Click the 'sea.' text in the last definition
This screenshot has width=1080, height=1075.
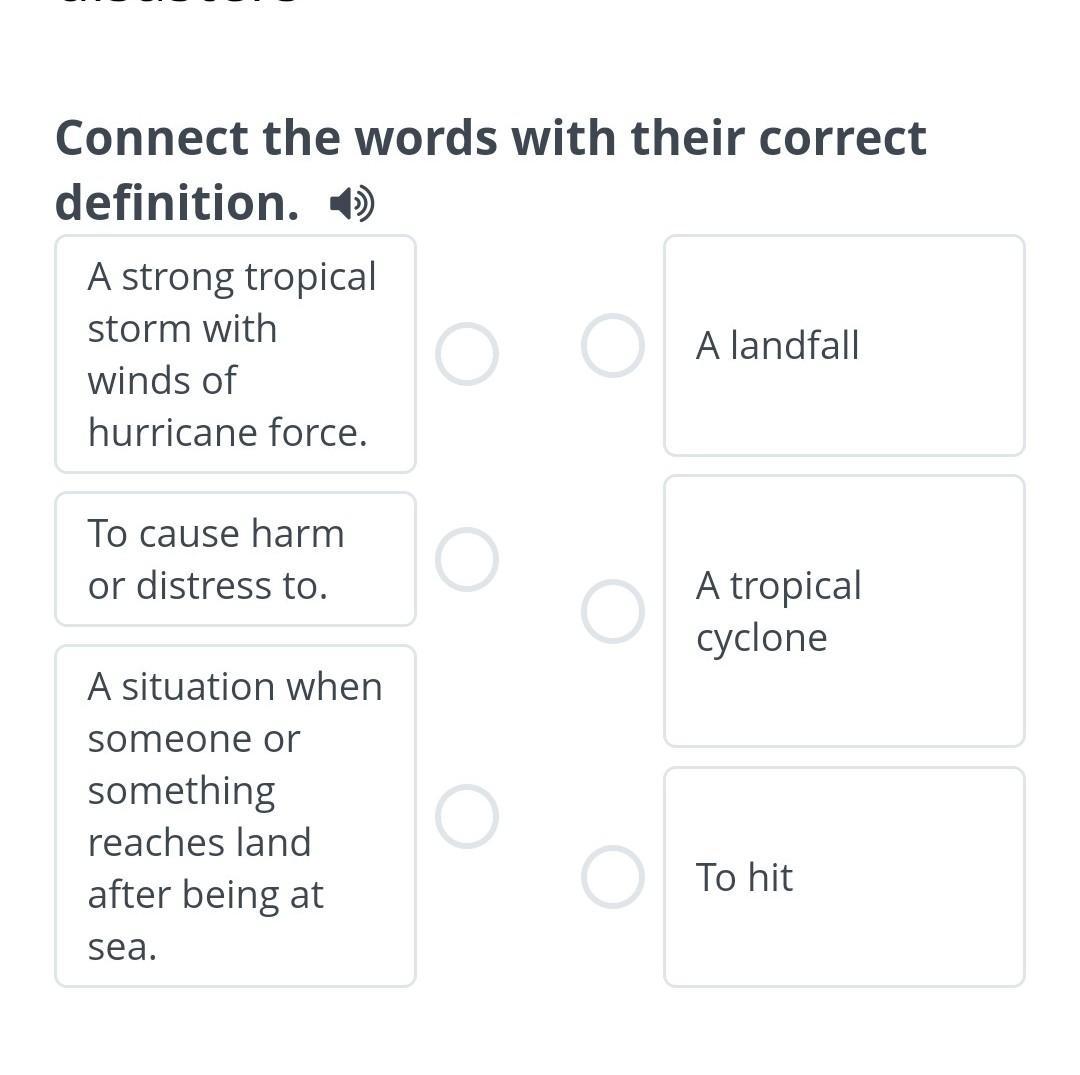(x=122, y=946)
